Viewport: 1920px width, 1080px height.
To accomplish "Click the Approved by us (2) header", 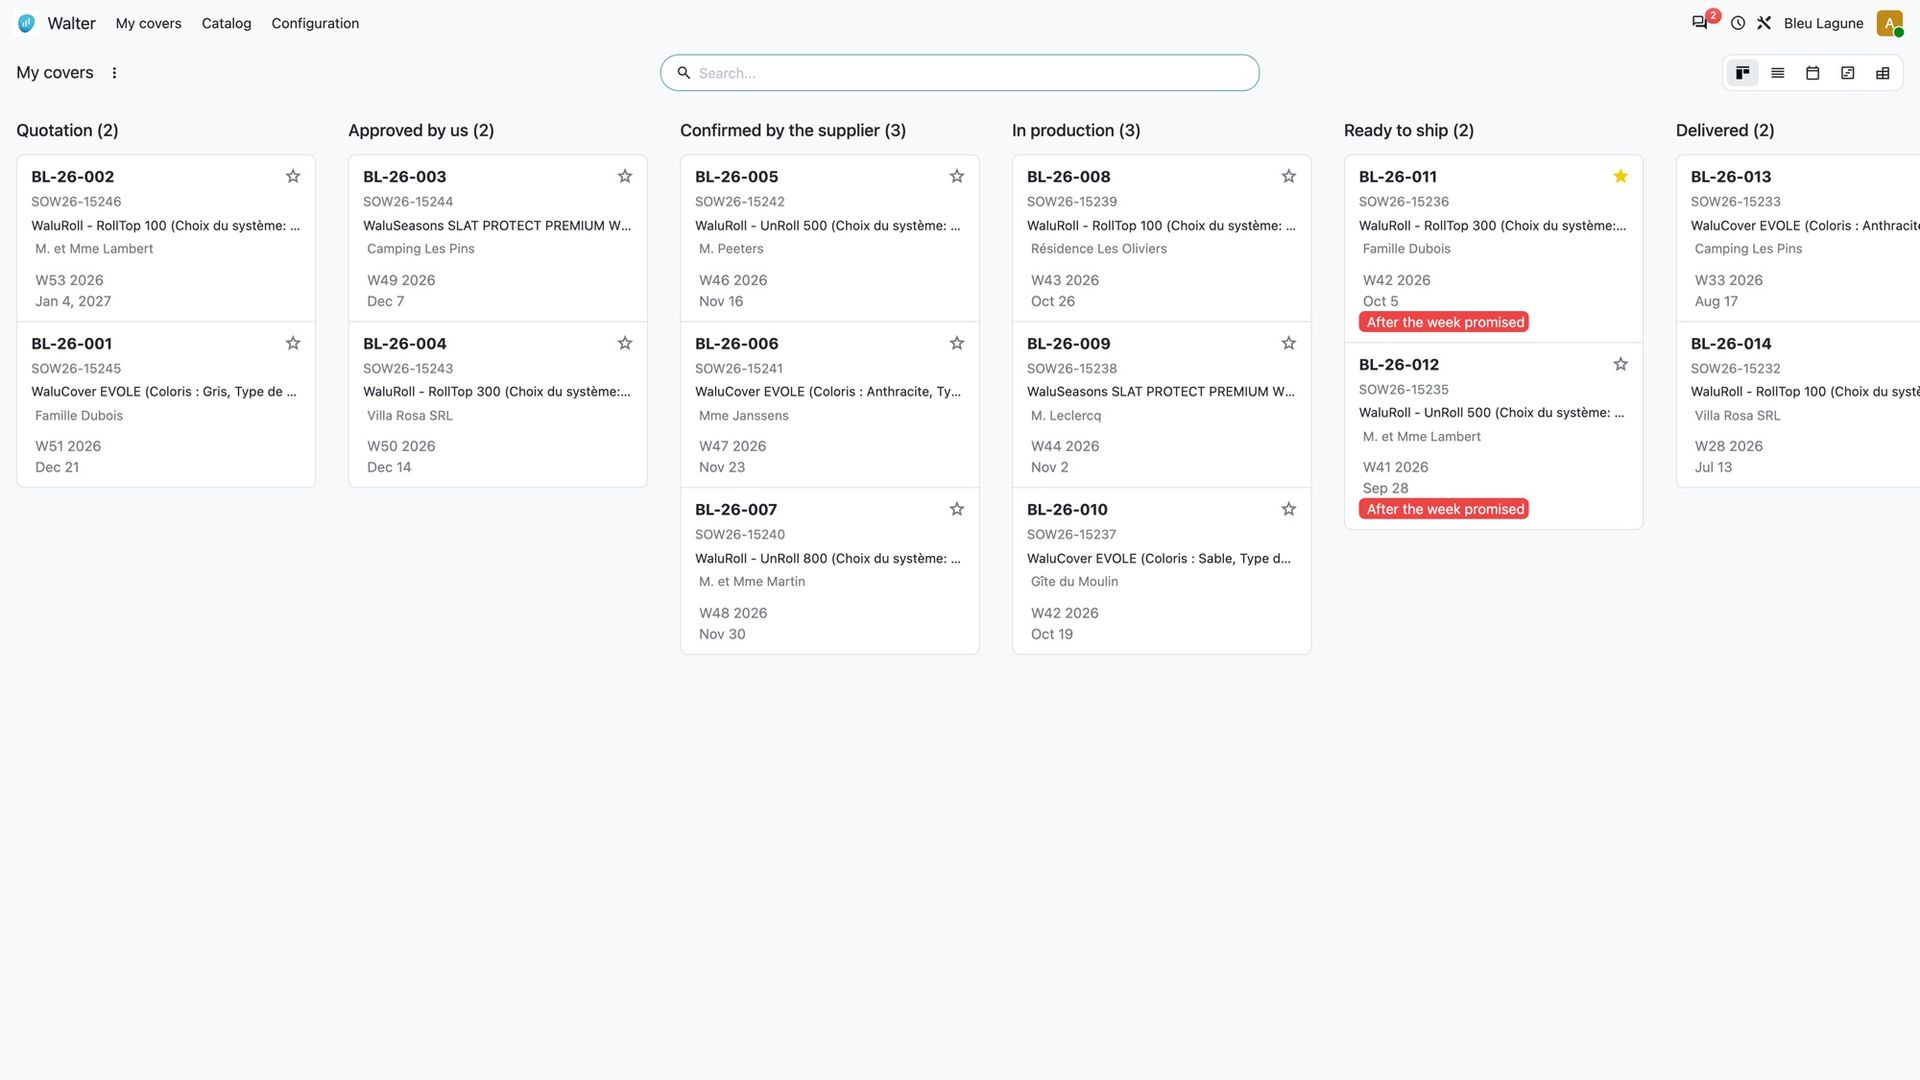I will tap(421, 130).
